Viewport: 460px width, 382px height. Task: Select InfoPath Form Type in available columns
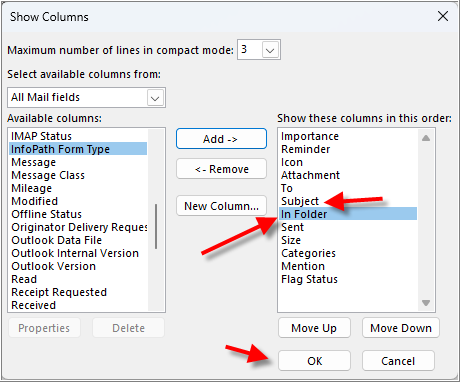point(78,149)
